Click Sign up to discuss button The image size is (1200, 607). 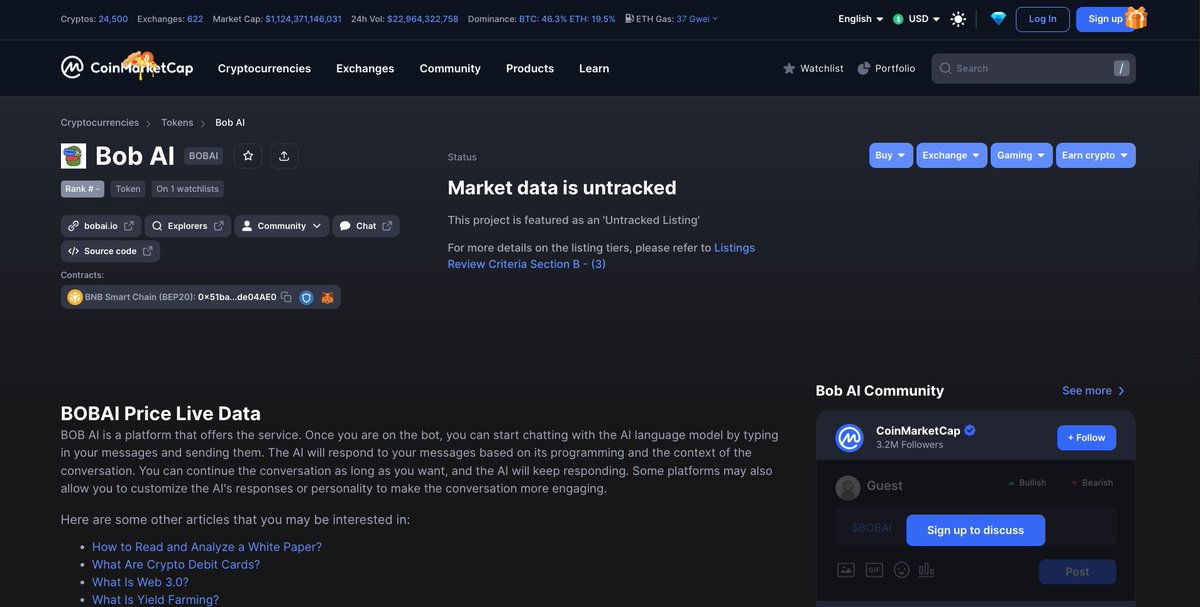click(976, 530)
